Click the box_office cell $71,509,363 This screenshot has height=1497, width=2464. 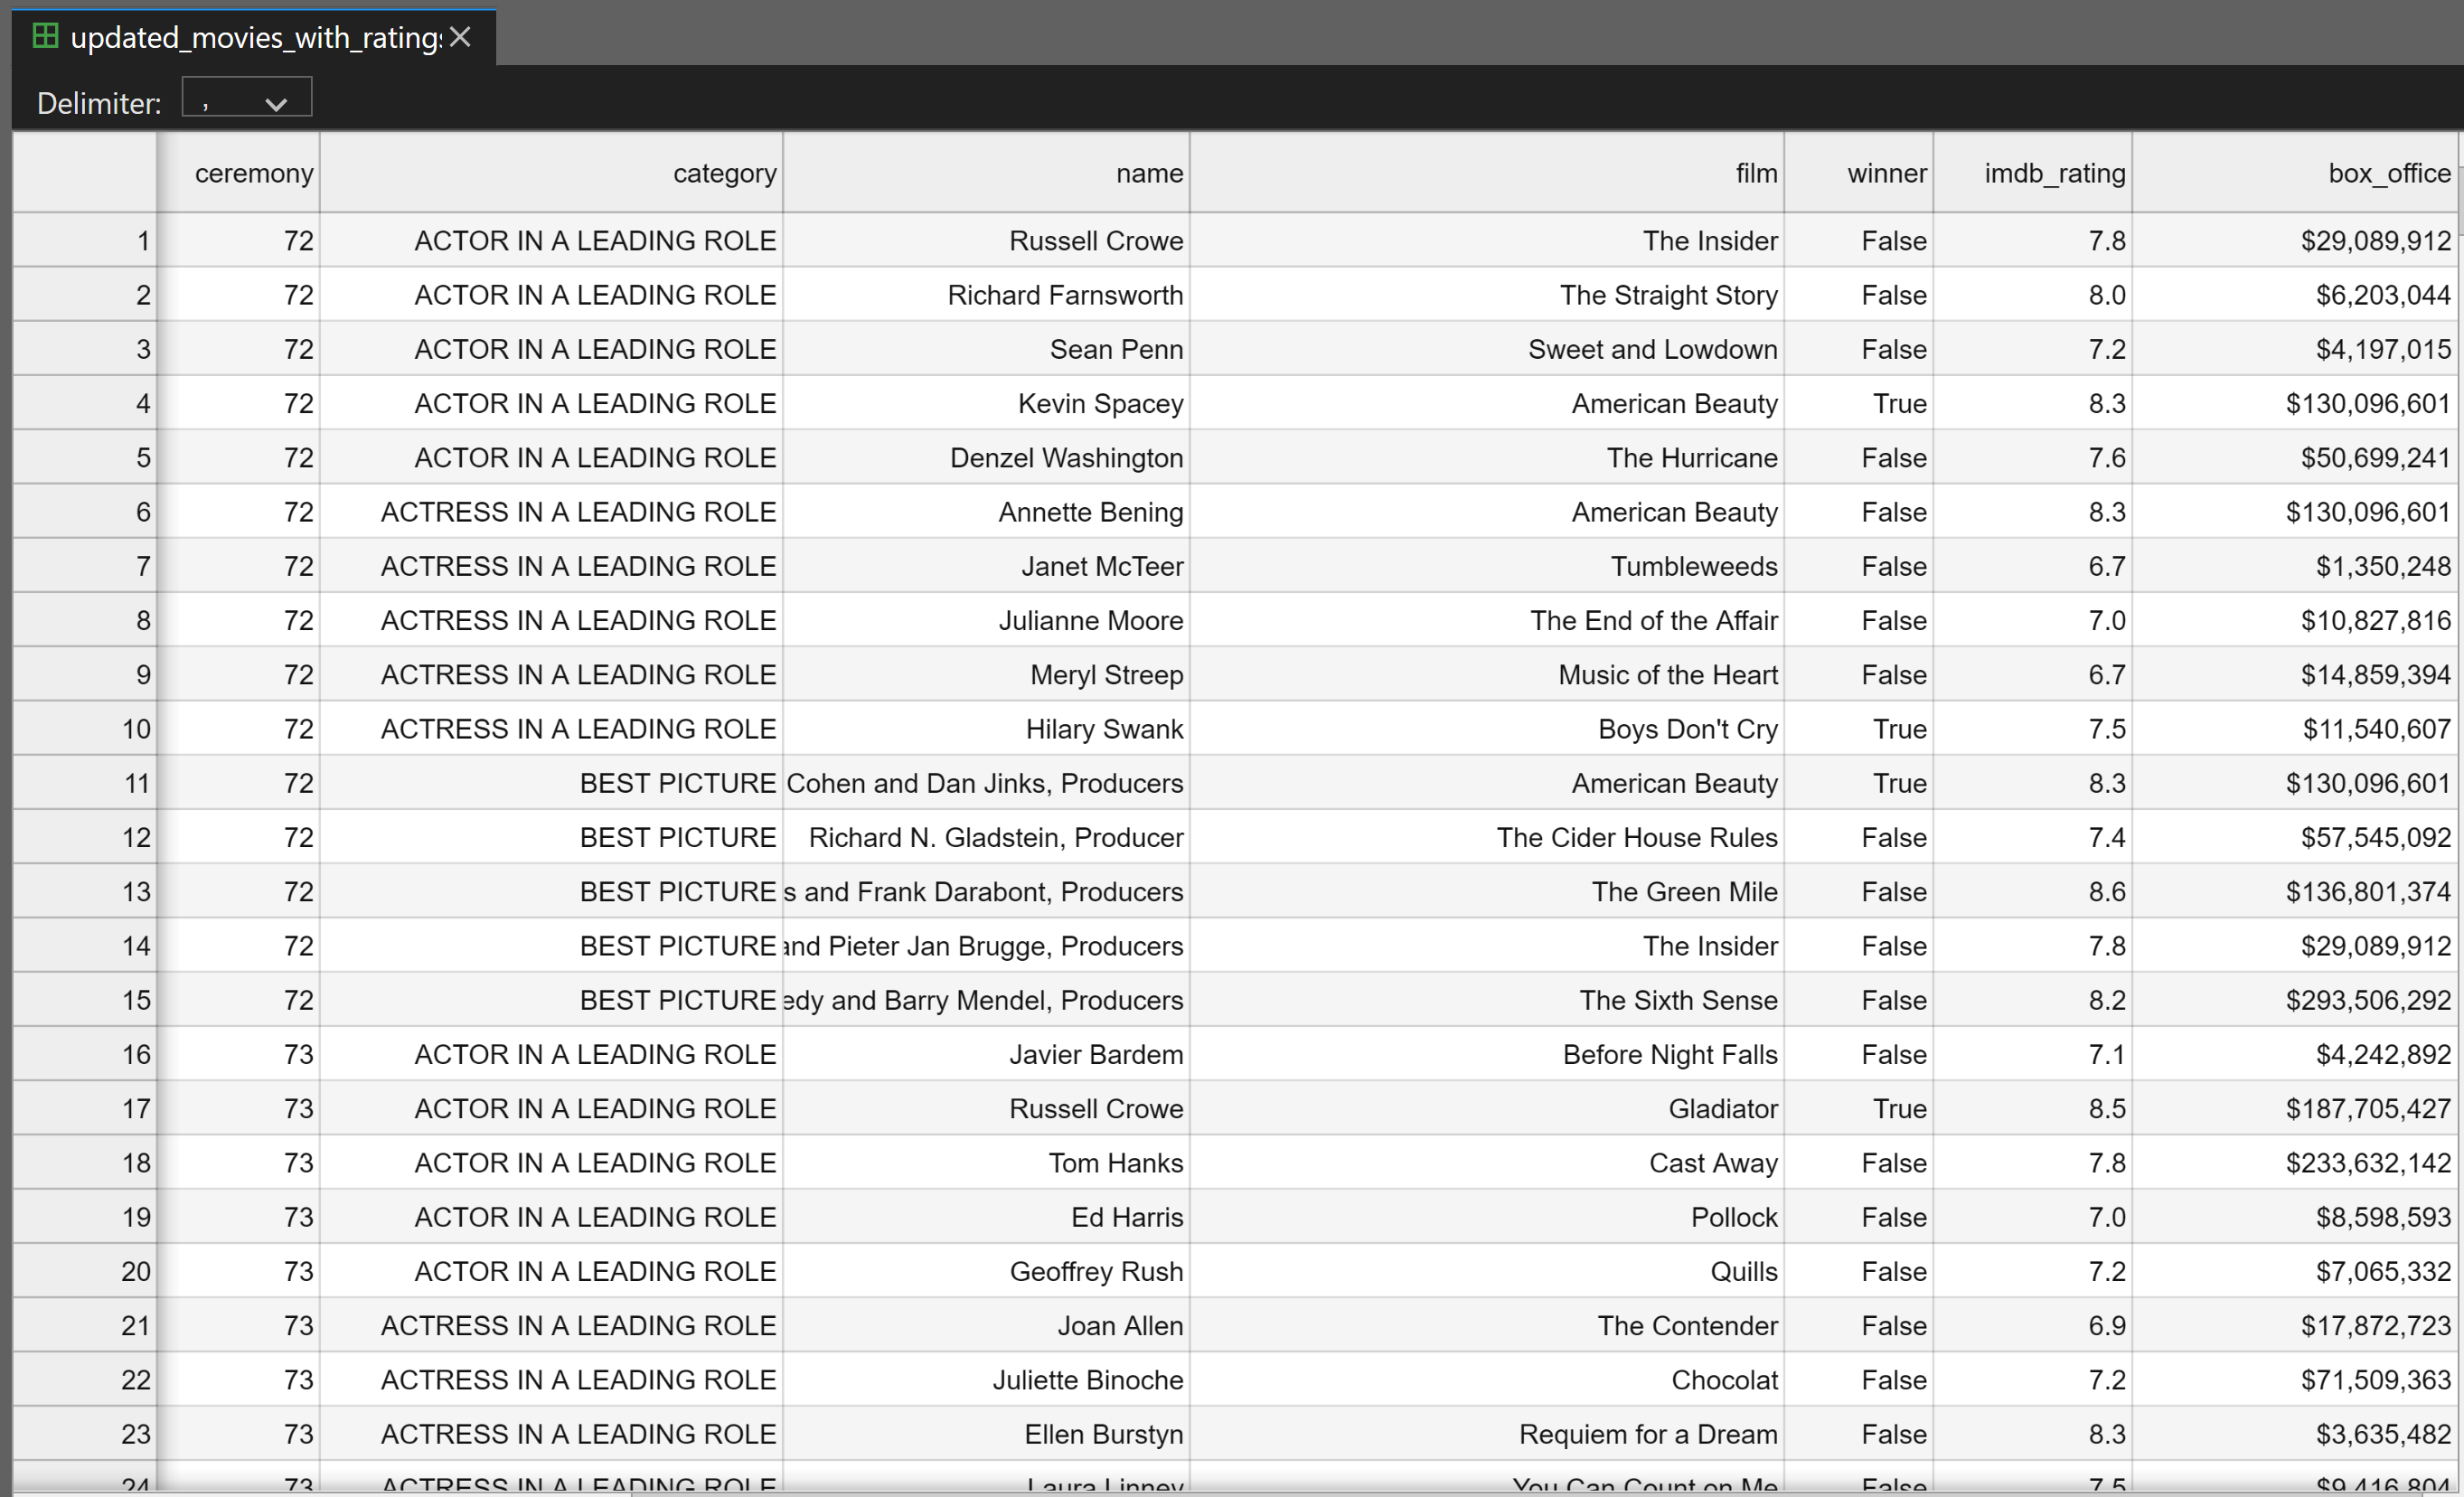(2295, 1380)
